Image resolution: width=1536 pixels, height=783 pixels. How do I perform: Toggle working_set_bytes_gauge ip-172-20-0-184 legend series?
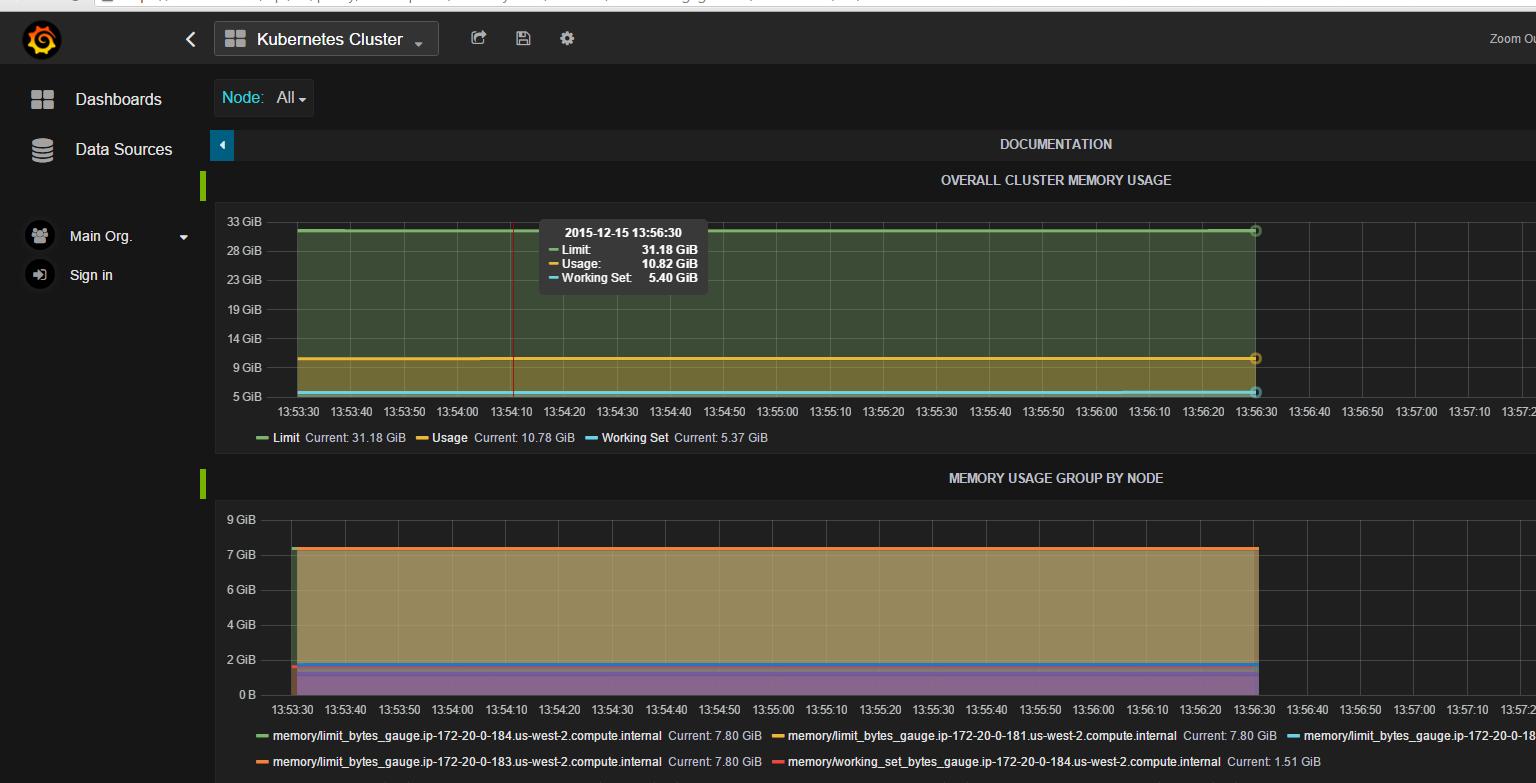click(1004, 762)
